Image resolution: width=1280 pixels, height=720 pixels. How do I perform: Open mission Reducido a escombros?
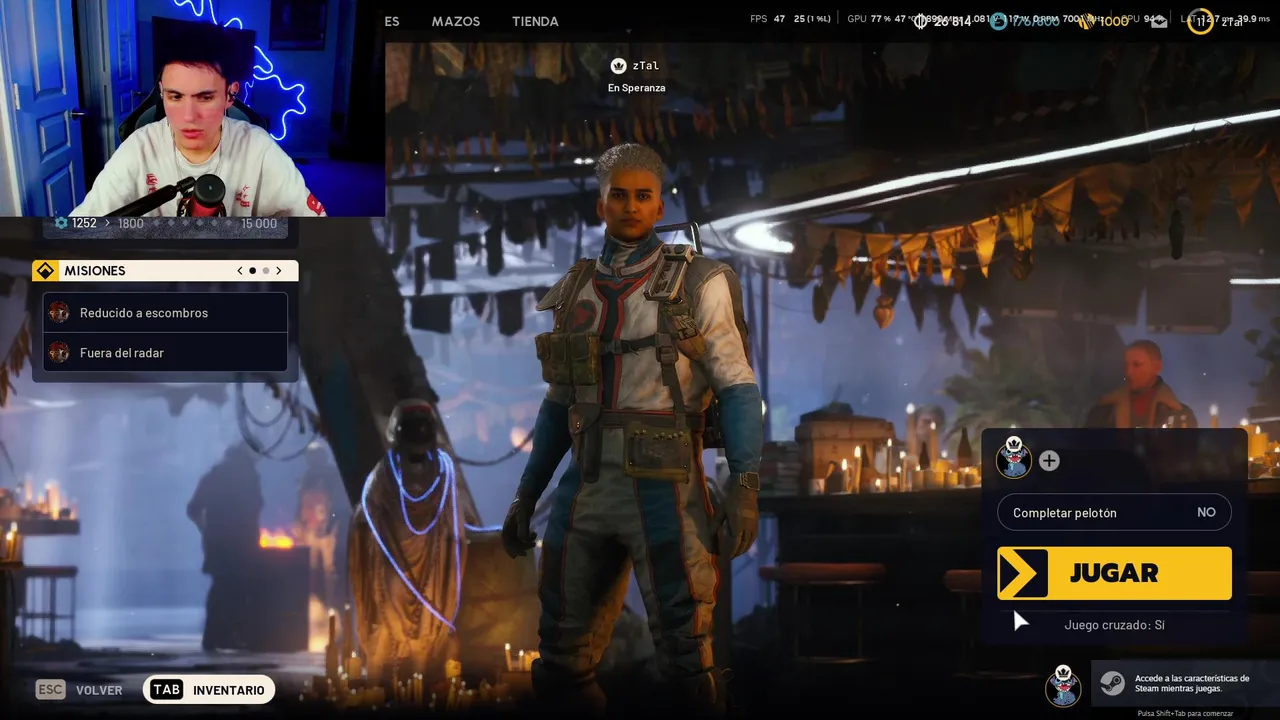(x=165, y=313)
